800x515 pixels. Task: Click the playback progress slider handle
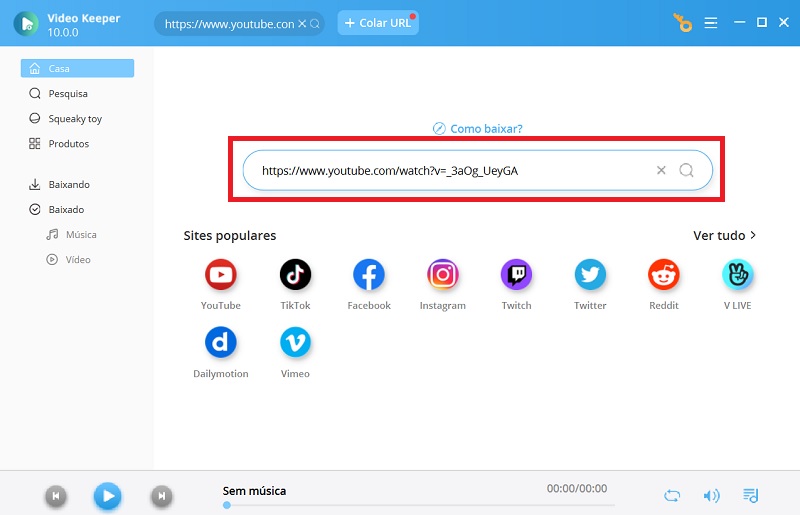[x=227, y=505]
